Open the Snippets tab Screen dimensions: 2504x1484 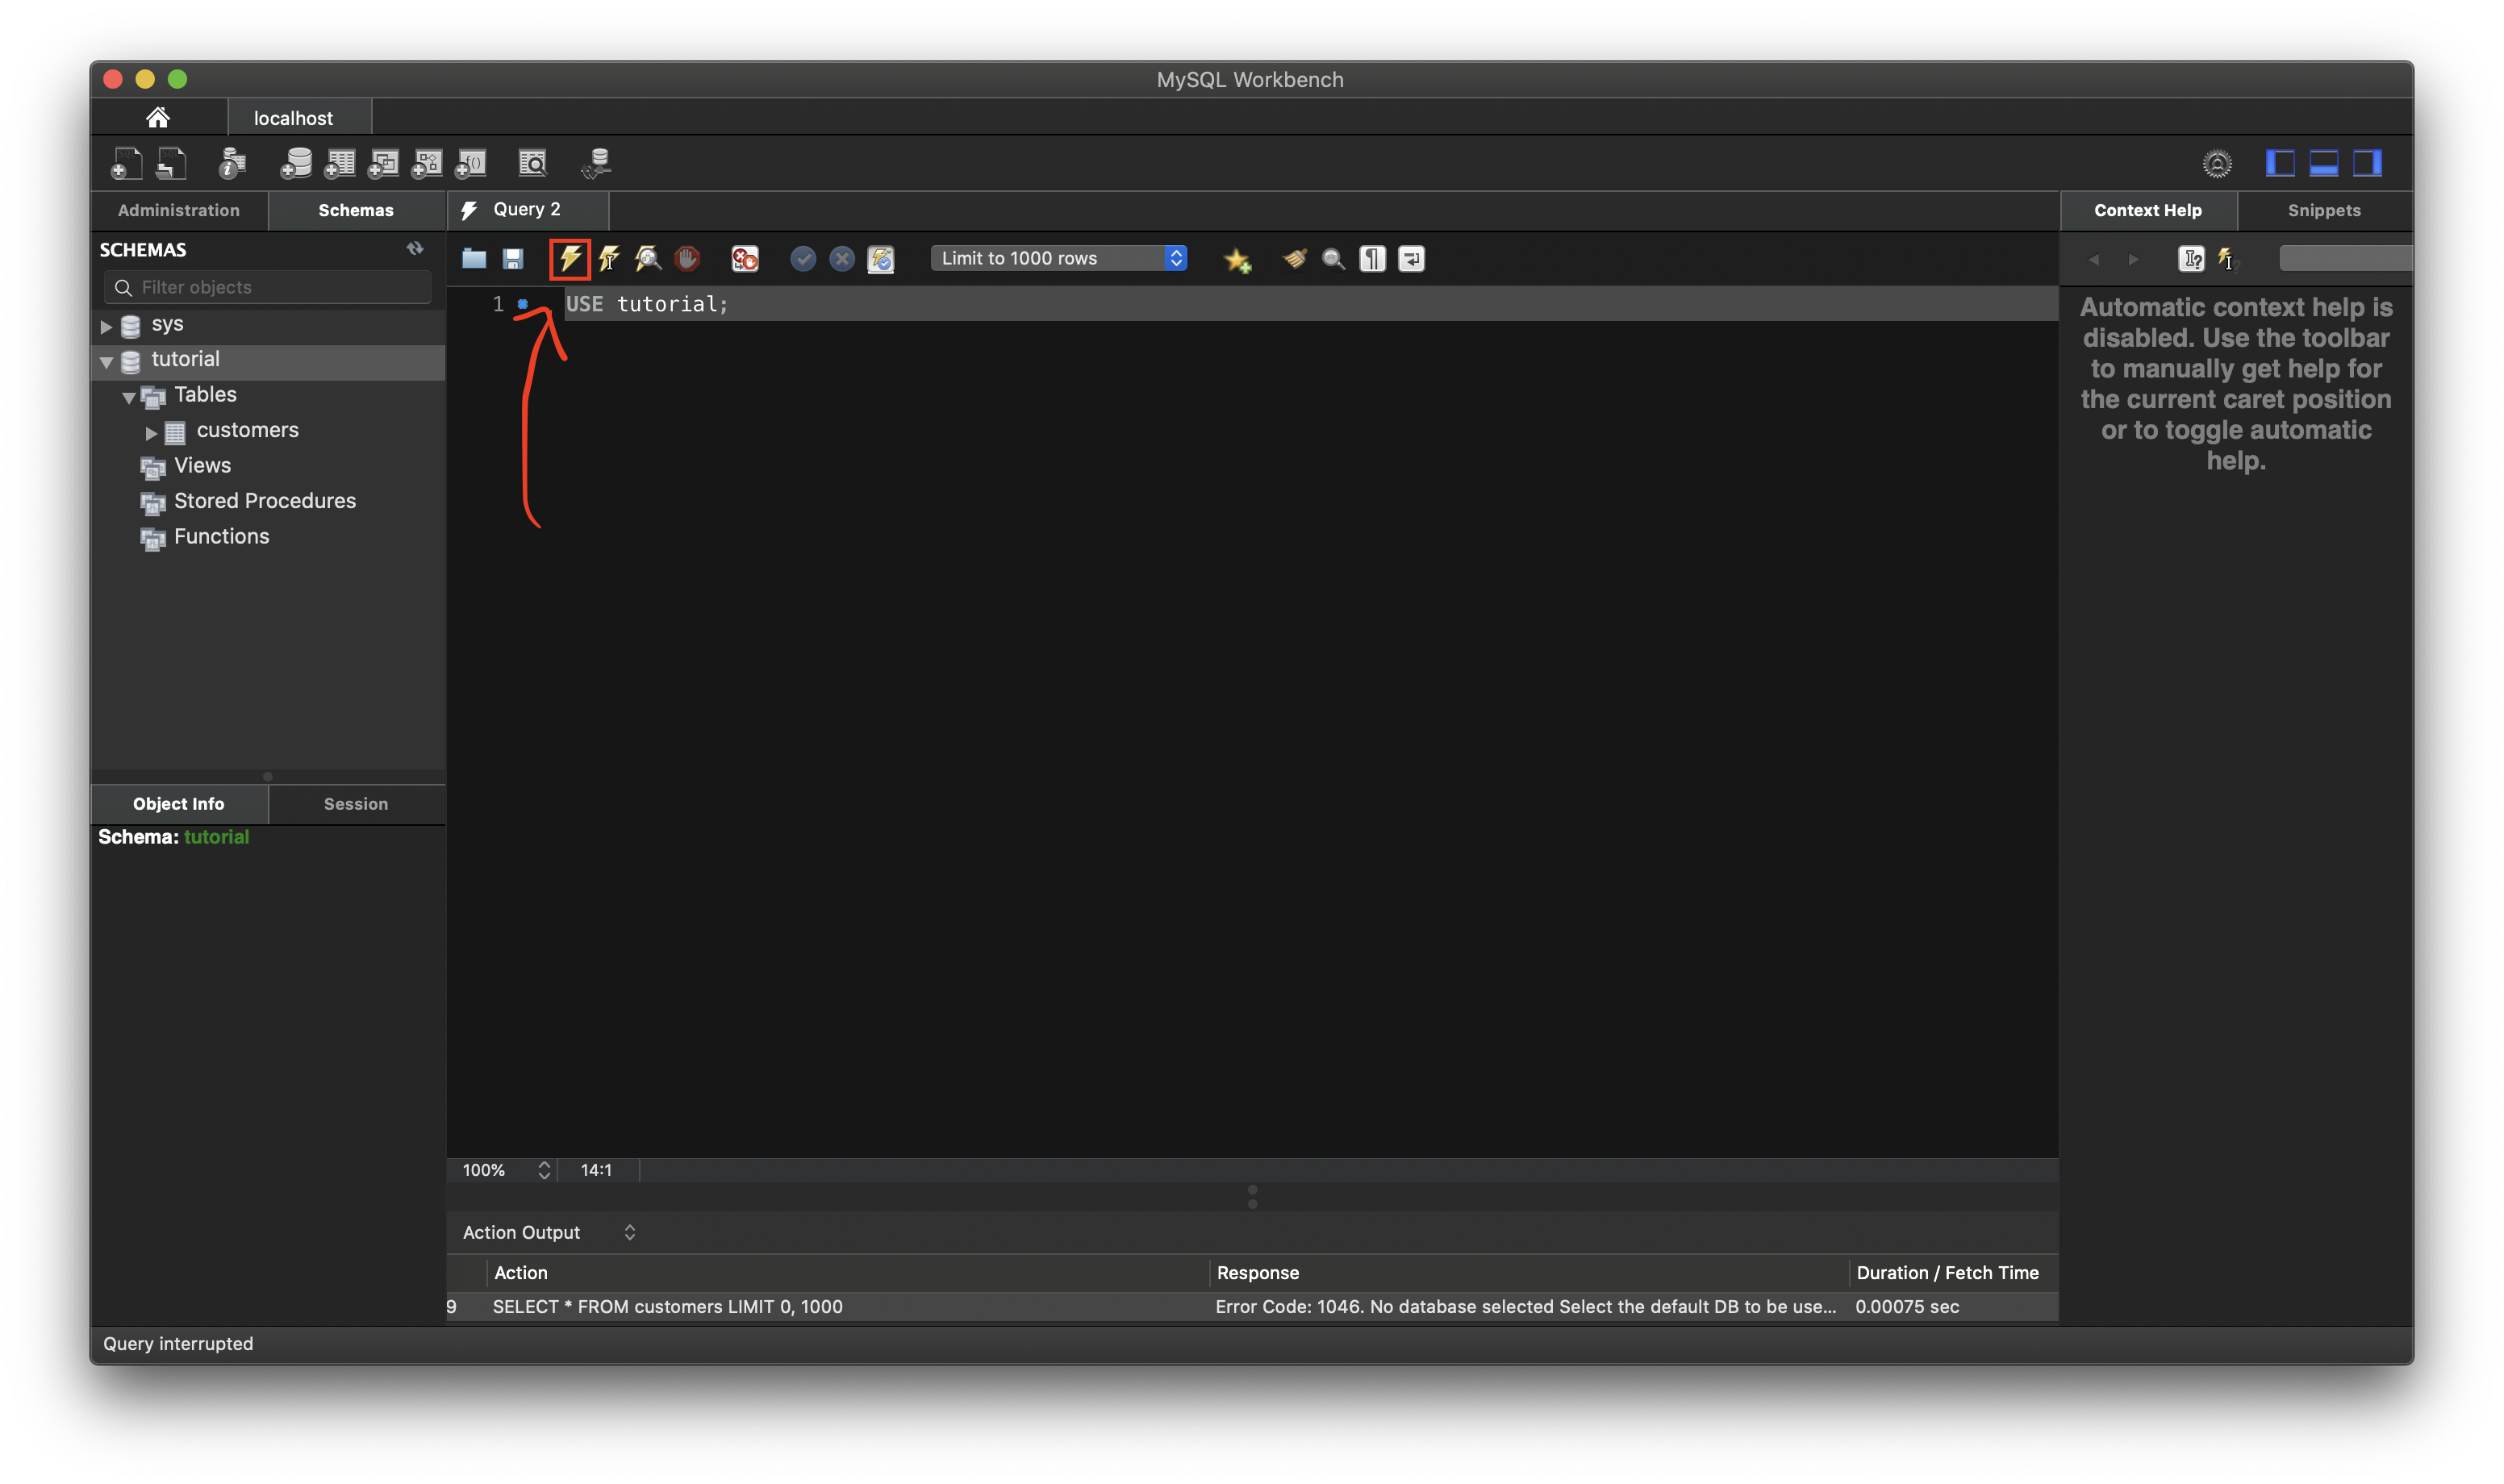(x=2323, y=210)
